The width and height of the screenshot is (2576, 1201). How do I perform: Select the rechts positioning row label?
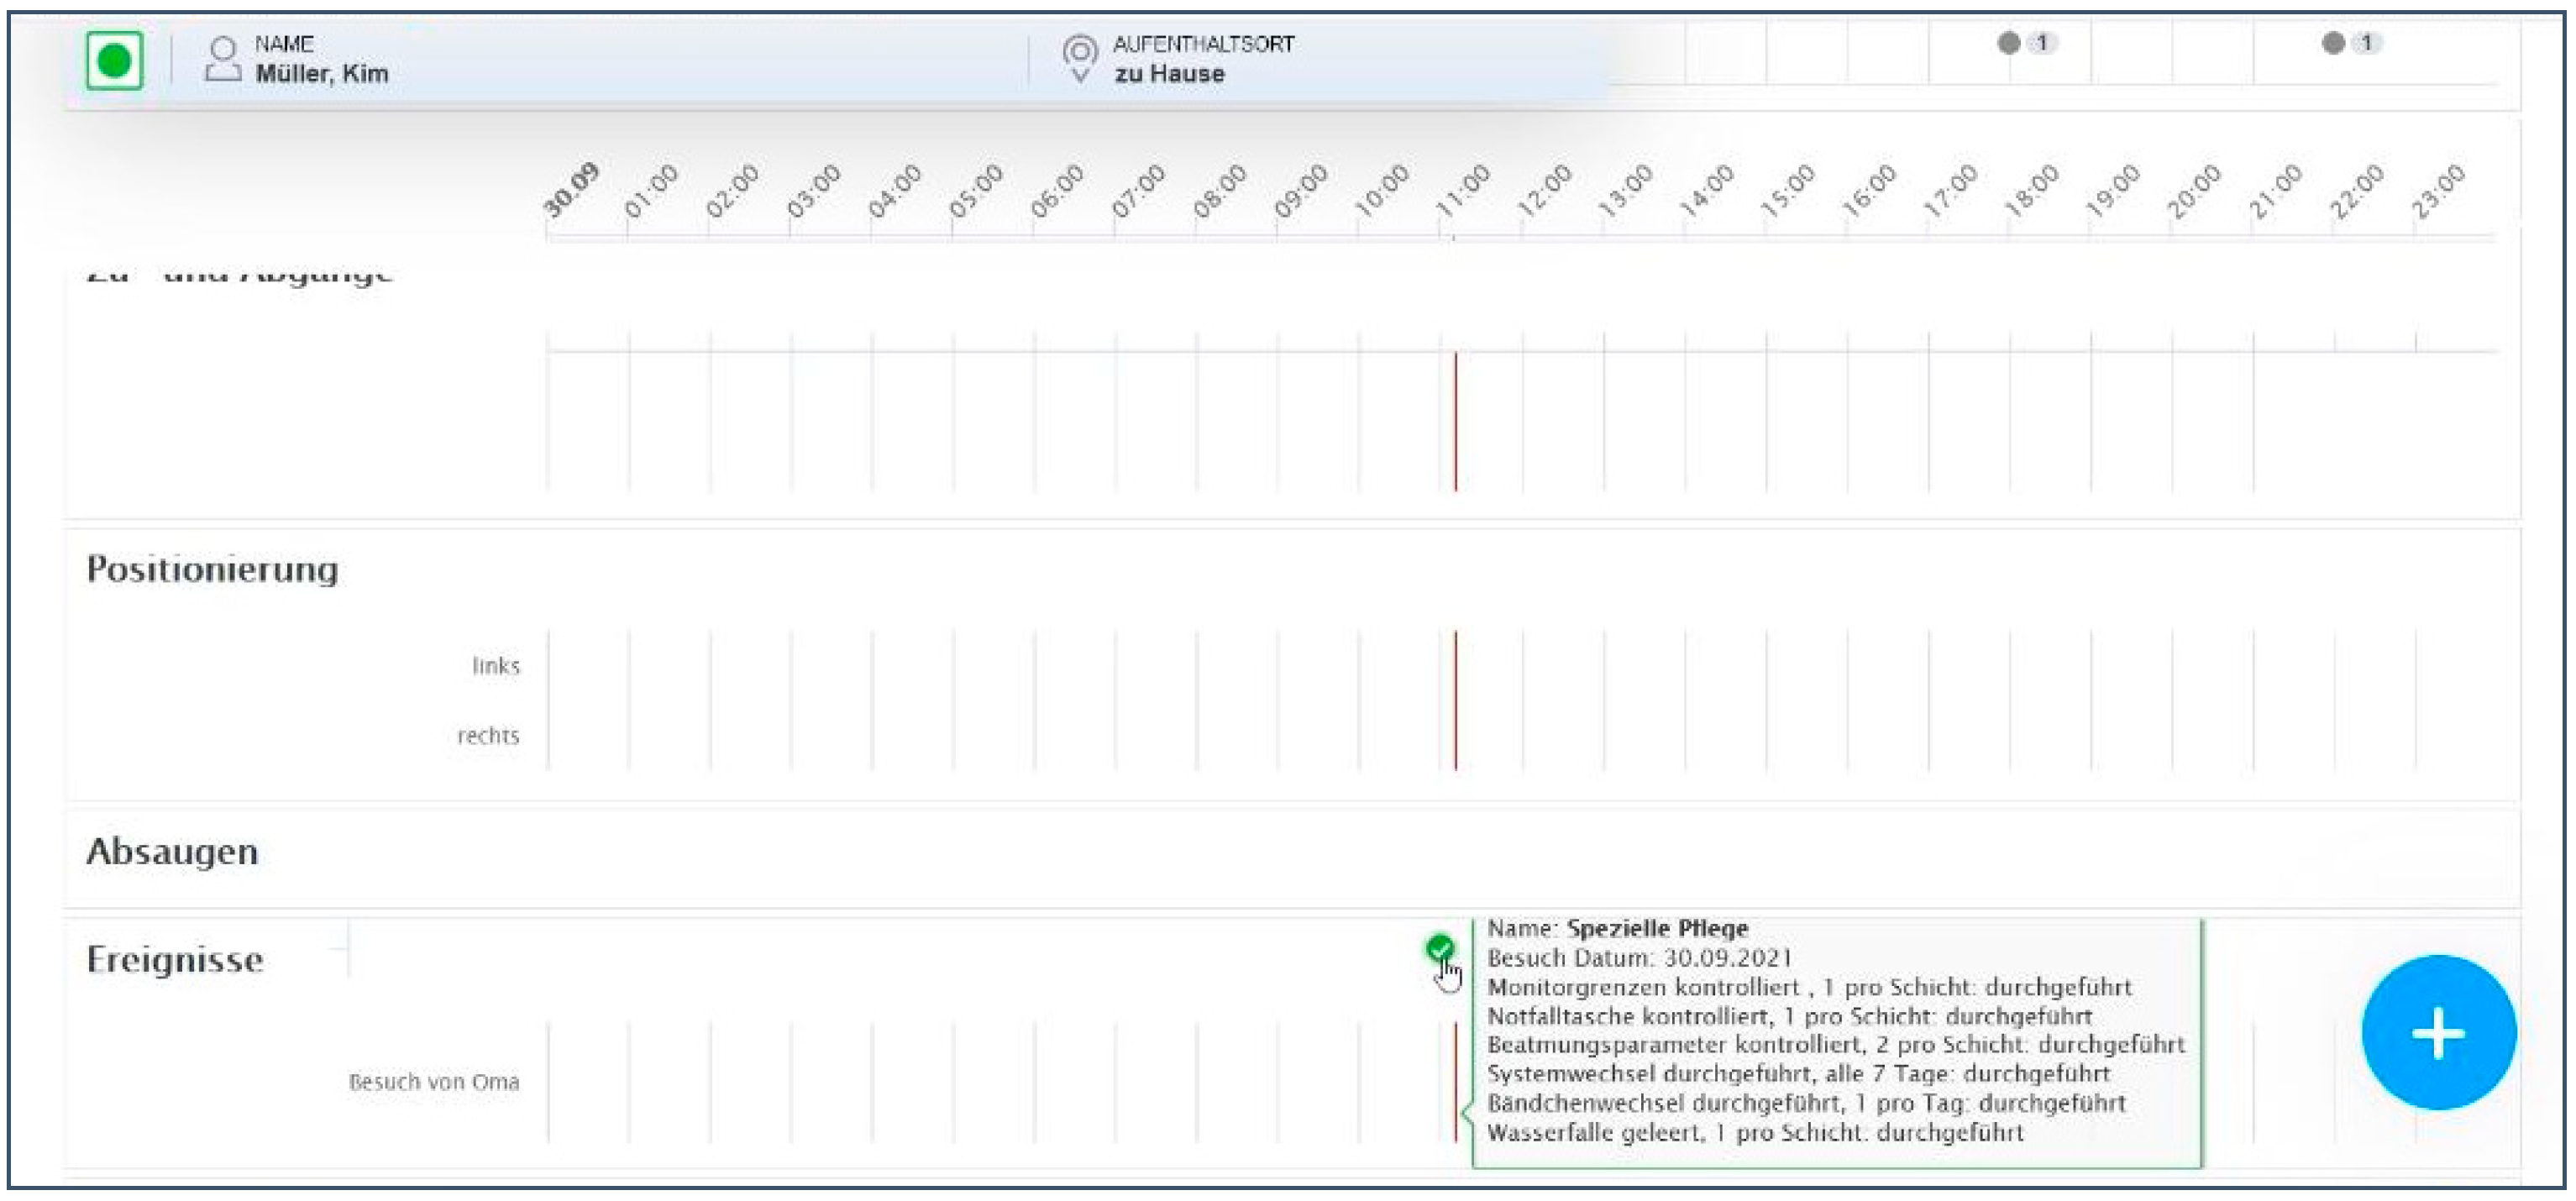click(488, 736)
